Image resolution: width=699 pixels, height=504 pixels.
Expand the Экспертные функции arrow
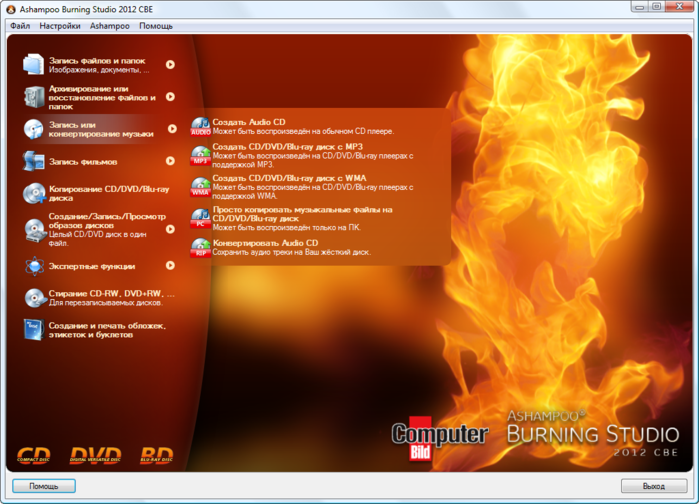coord(170,266)
